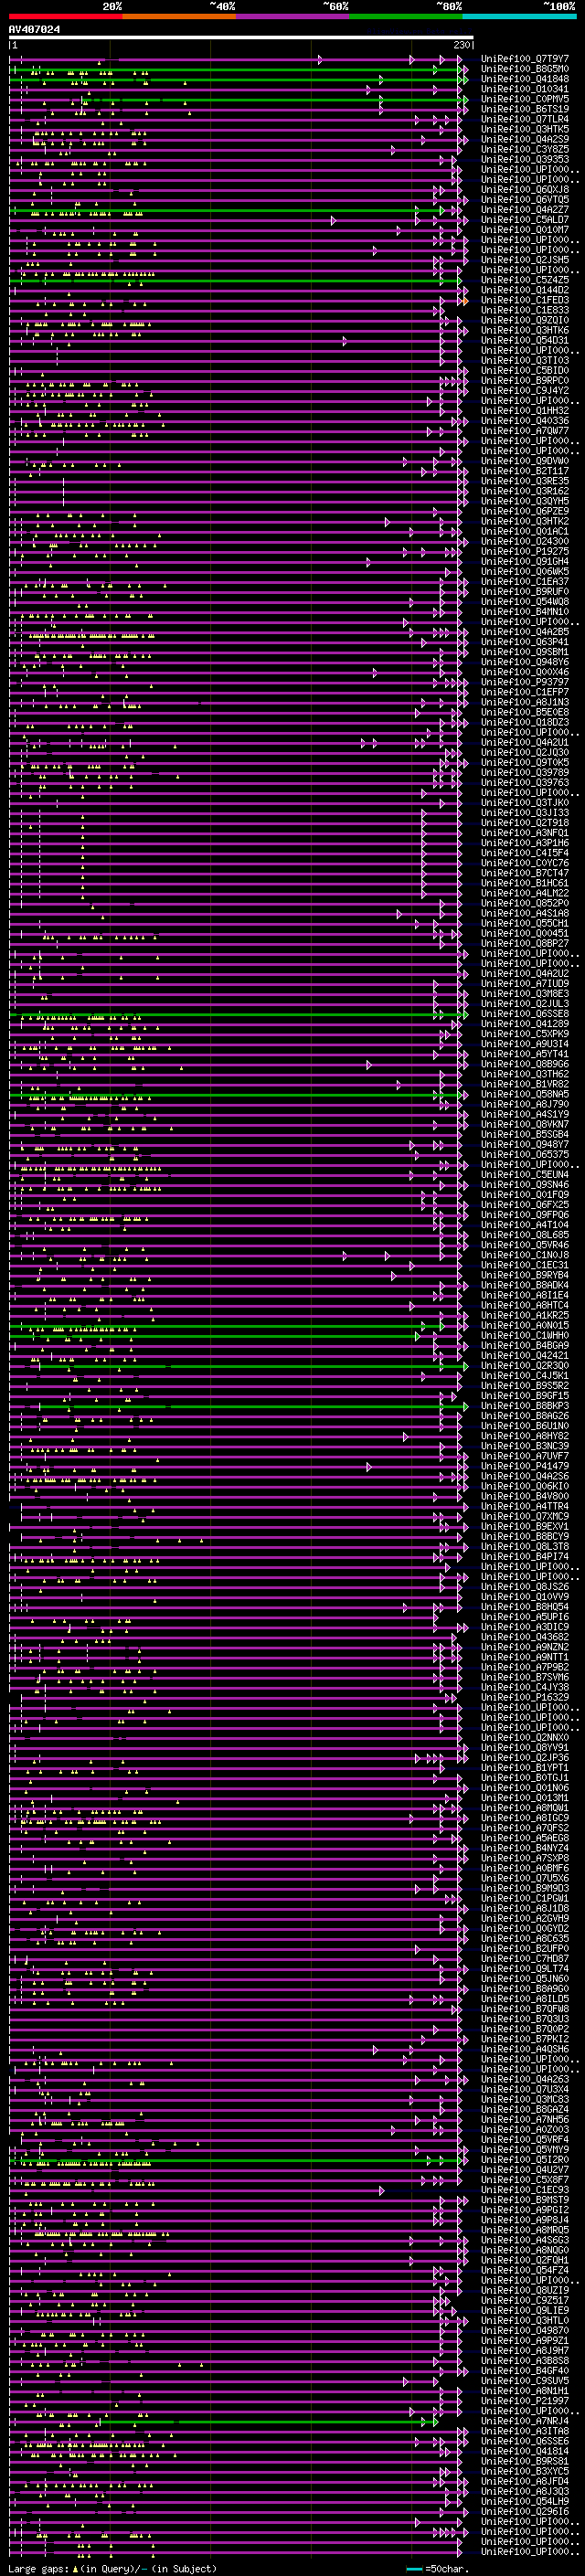Select hit UniRef100_Q4A2S9
The image size is (585, 2576).
(525, 139)
